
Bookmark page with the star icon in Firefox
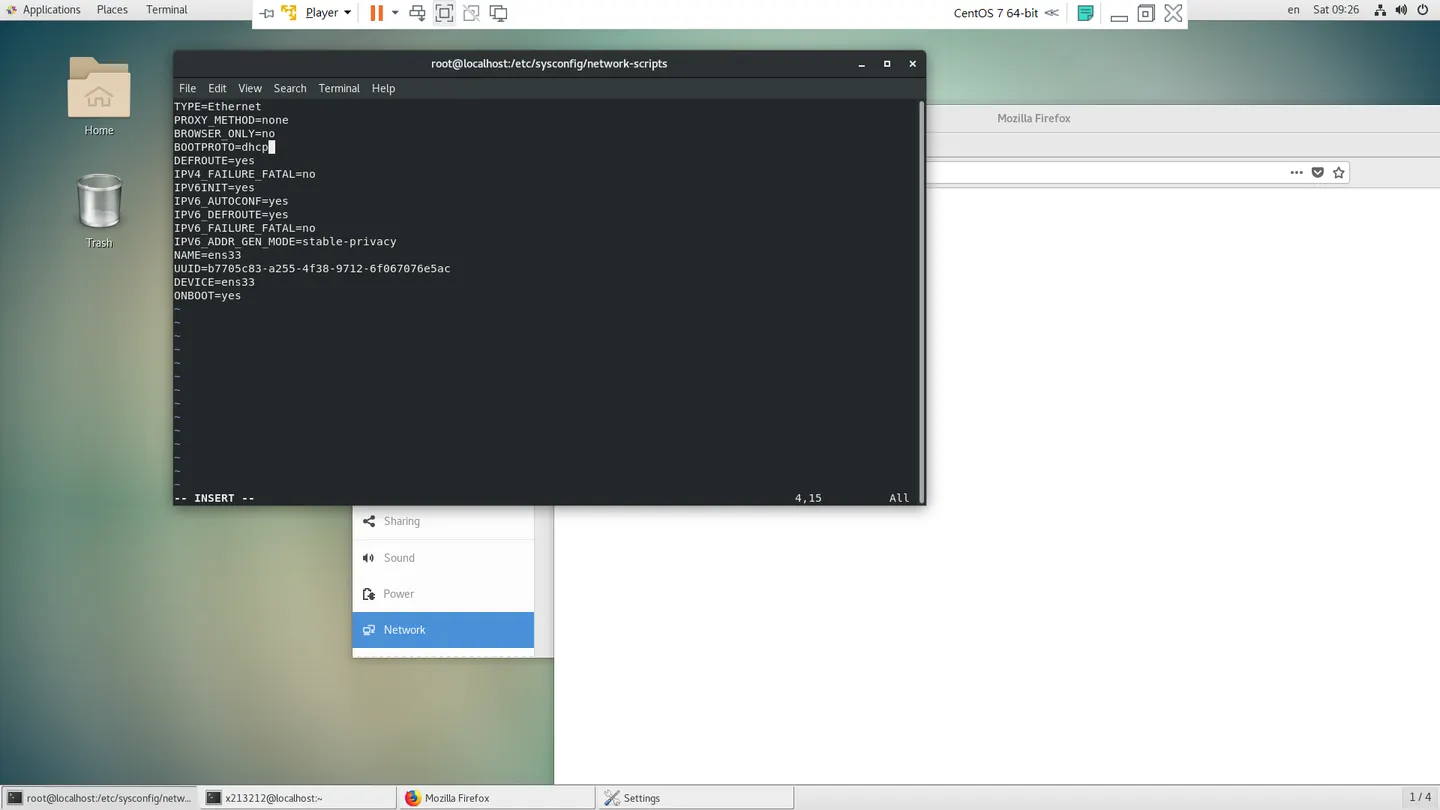coord(1339,173)
